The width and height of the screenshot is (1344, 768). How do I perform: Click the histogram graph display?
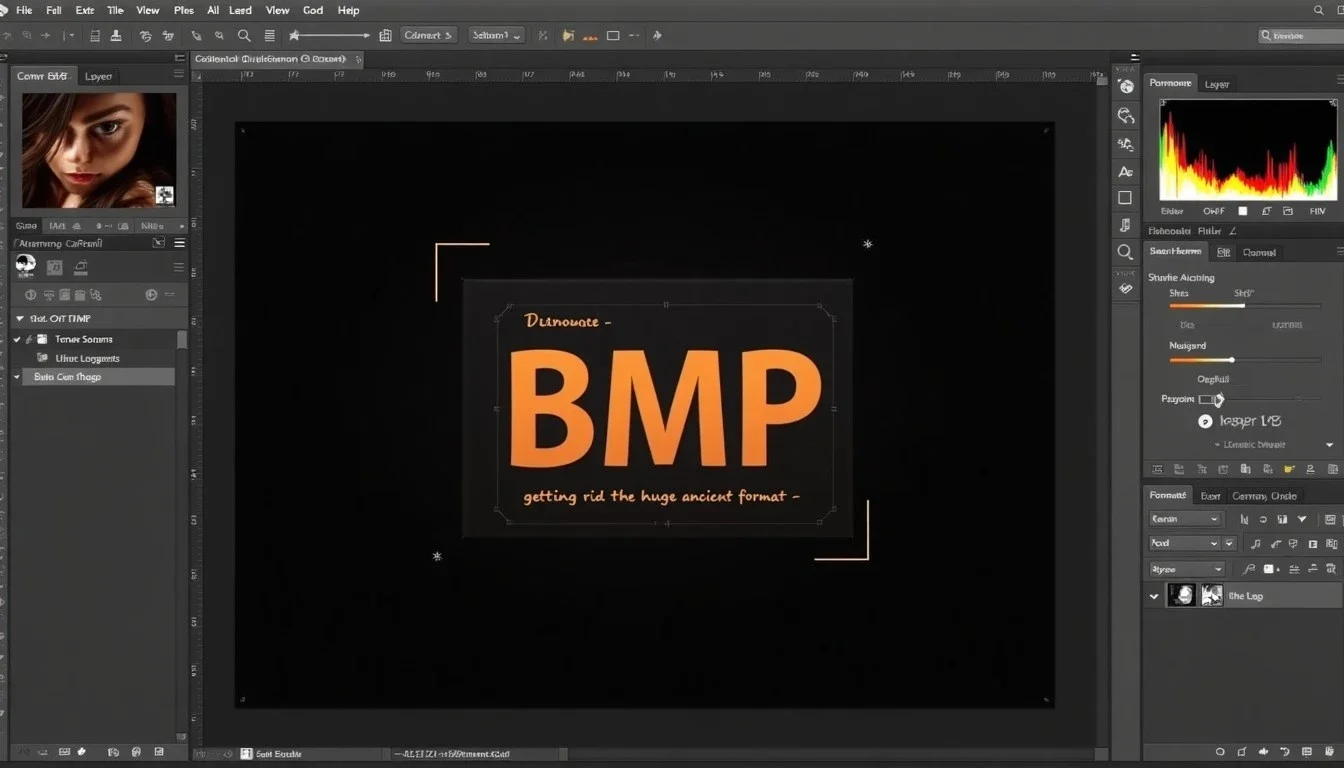point(1248,150)
